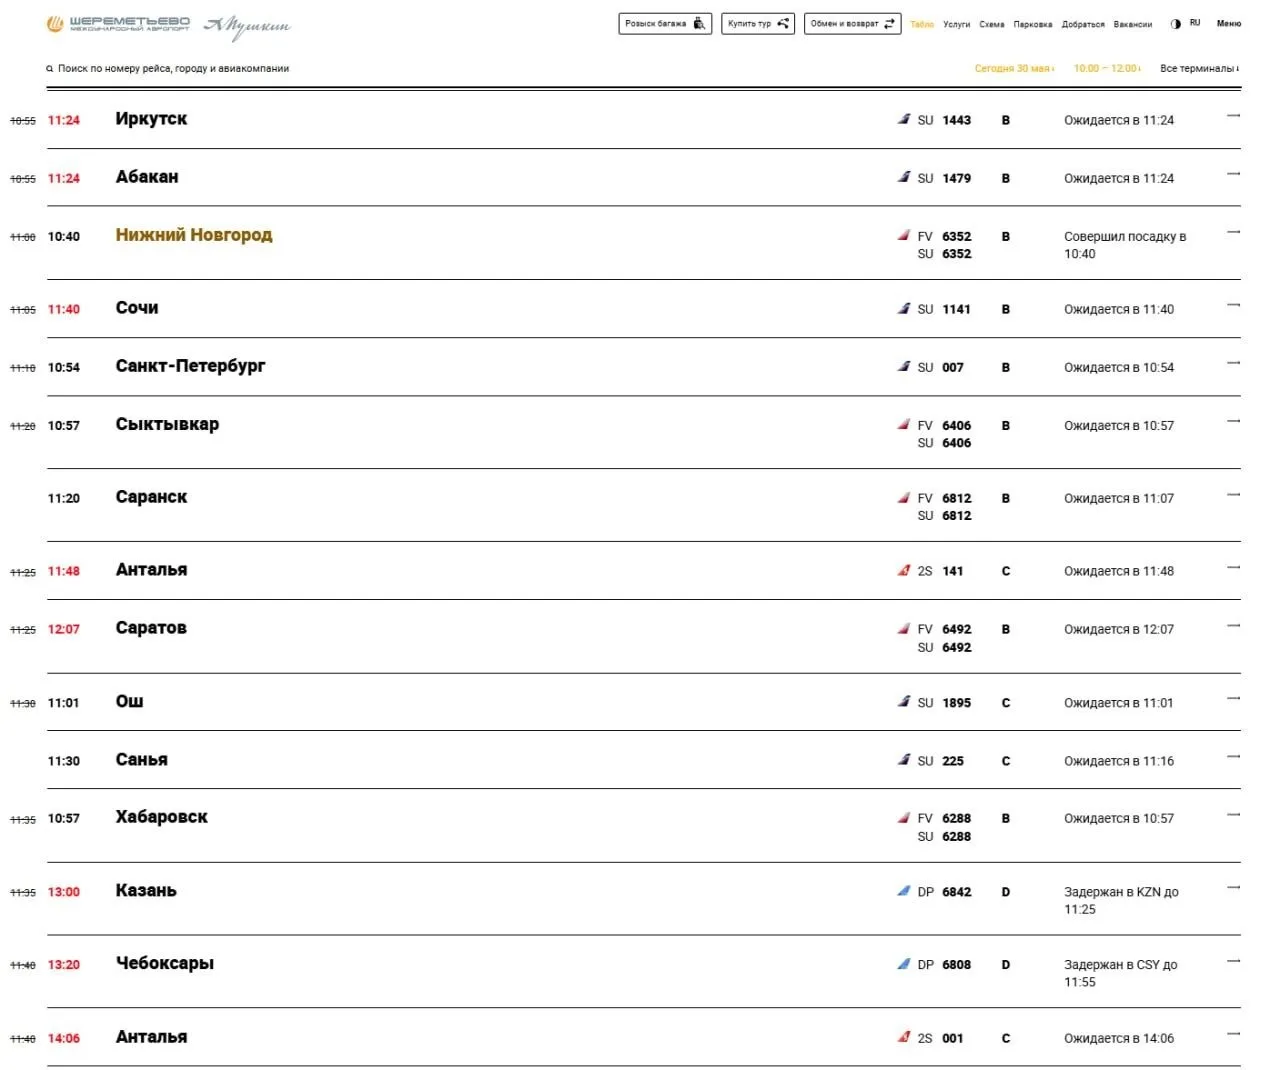1280x1070 pixels.
Task: Click Aeroflot airline icon of SU 1443
Action: 904,119
